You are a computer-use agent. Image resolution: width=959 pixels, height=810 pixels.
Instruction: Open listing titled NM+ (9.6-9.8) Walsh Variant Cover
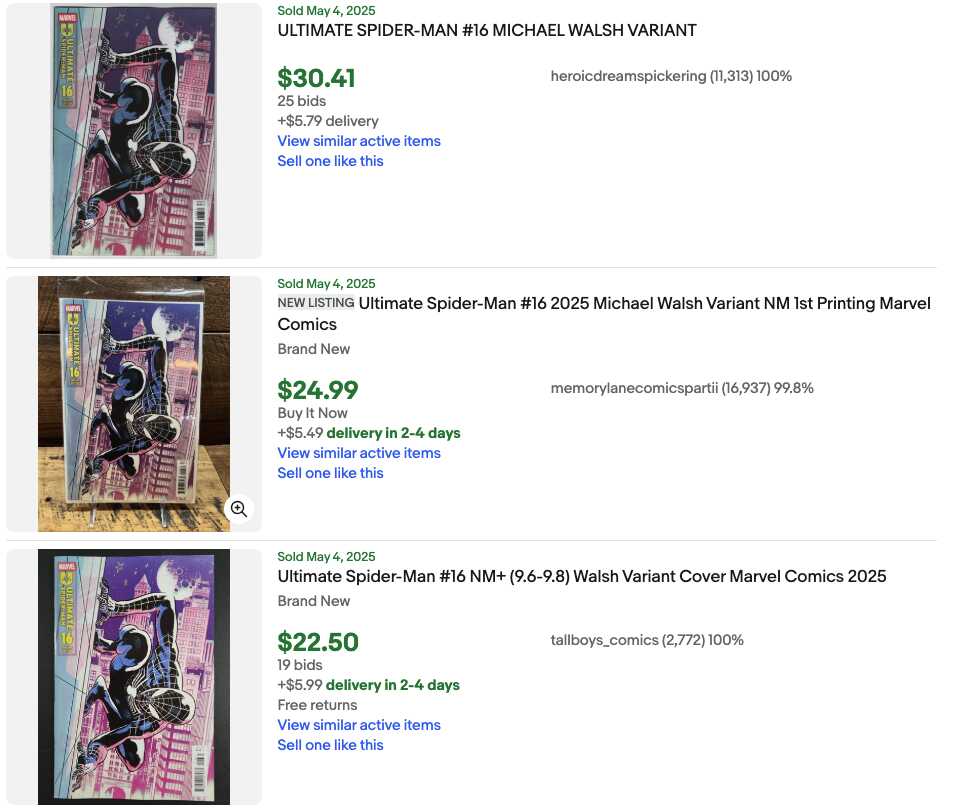click(x=582, y=576)
